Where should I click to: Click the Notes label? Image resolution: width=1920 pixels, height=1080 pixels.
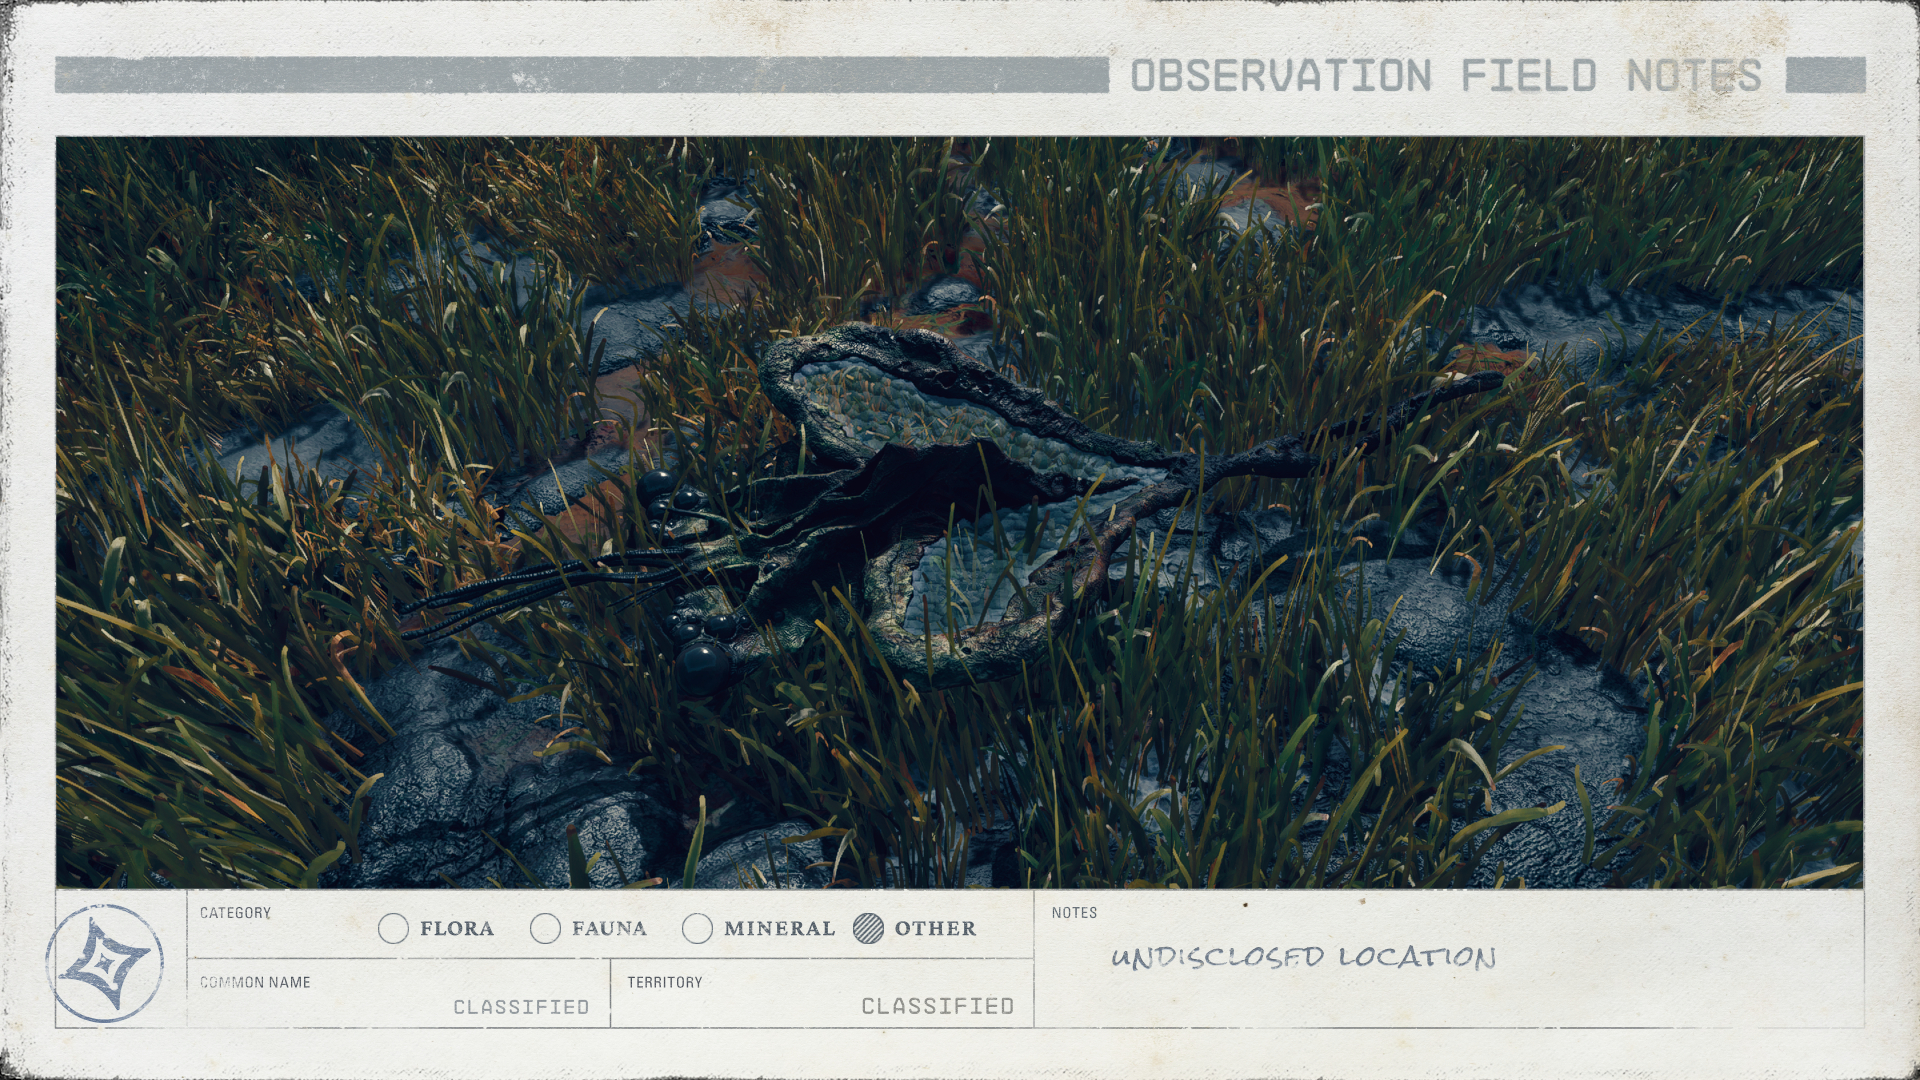1074,913
